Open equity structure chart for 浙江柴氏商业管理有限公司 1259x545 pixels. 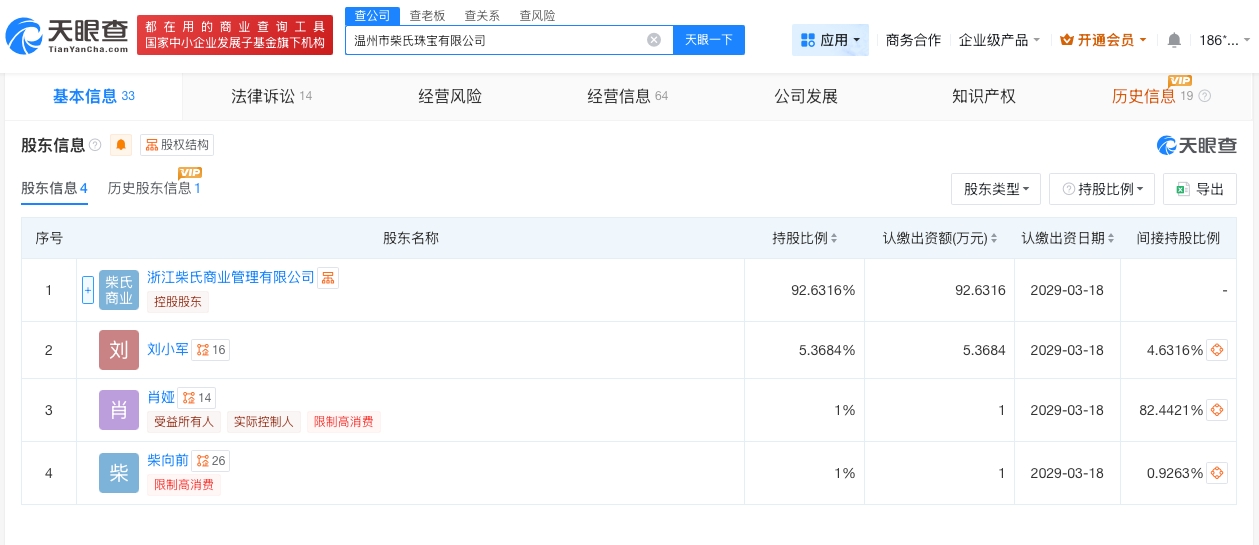328,277
